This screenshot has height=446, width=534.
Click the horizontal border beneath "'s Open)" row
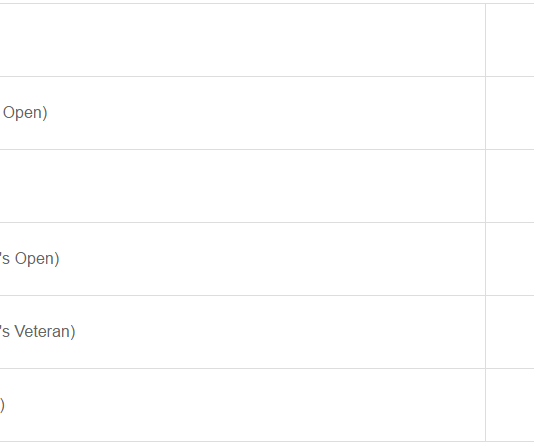[x=267, y=296]
